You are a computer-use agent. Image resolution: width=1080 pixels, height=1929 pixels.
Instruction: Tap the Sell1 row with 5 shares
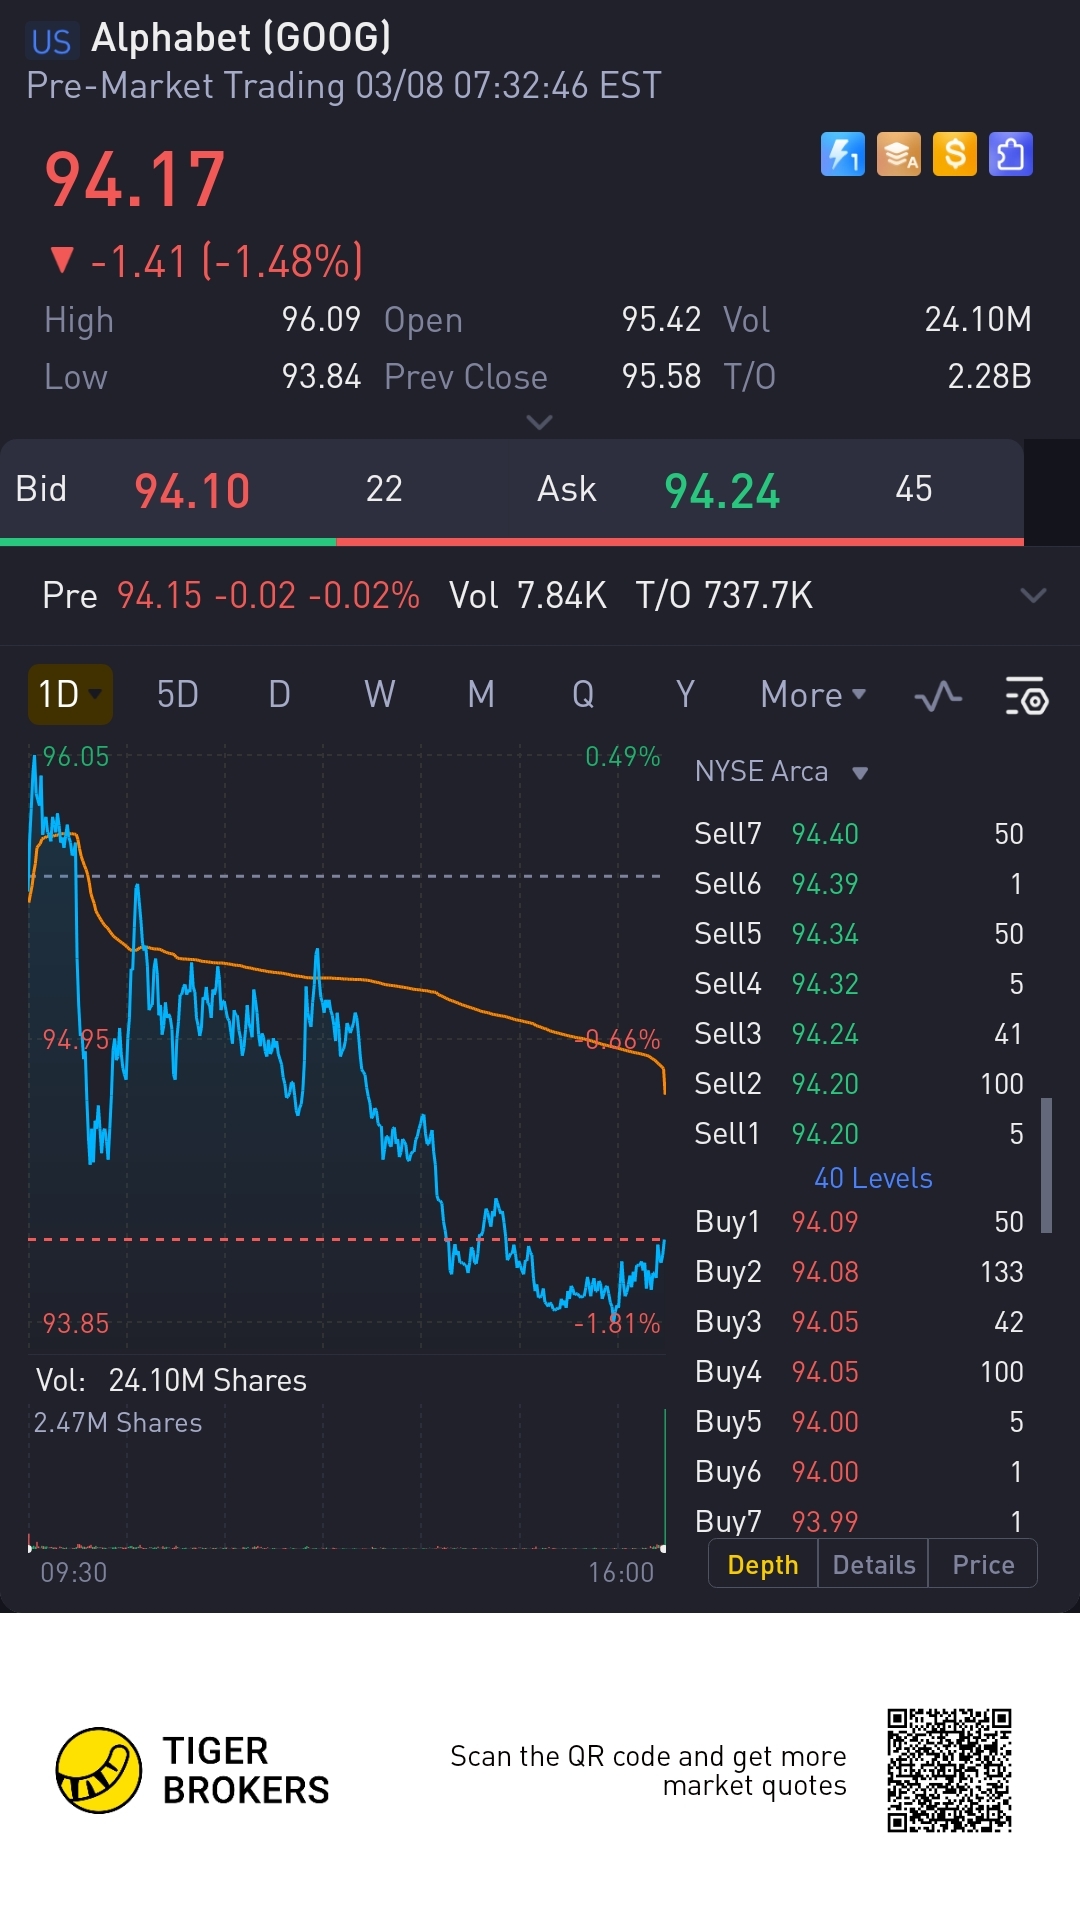[x=859, y=1133]
